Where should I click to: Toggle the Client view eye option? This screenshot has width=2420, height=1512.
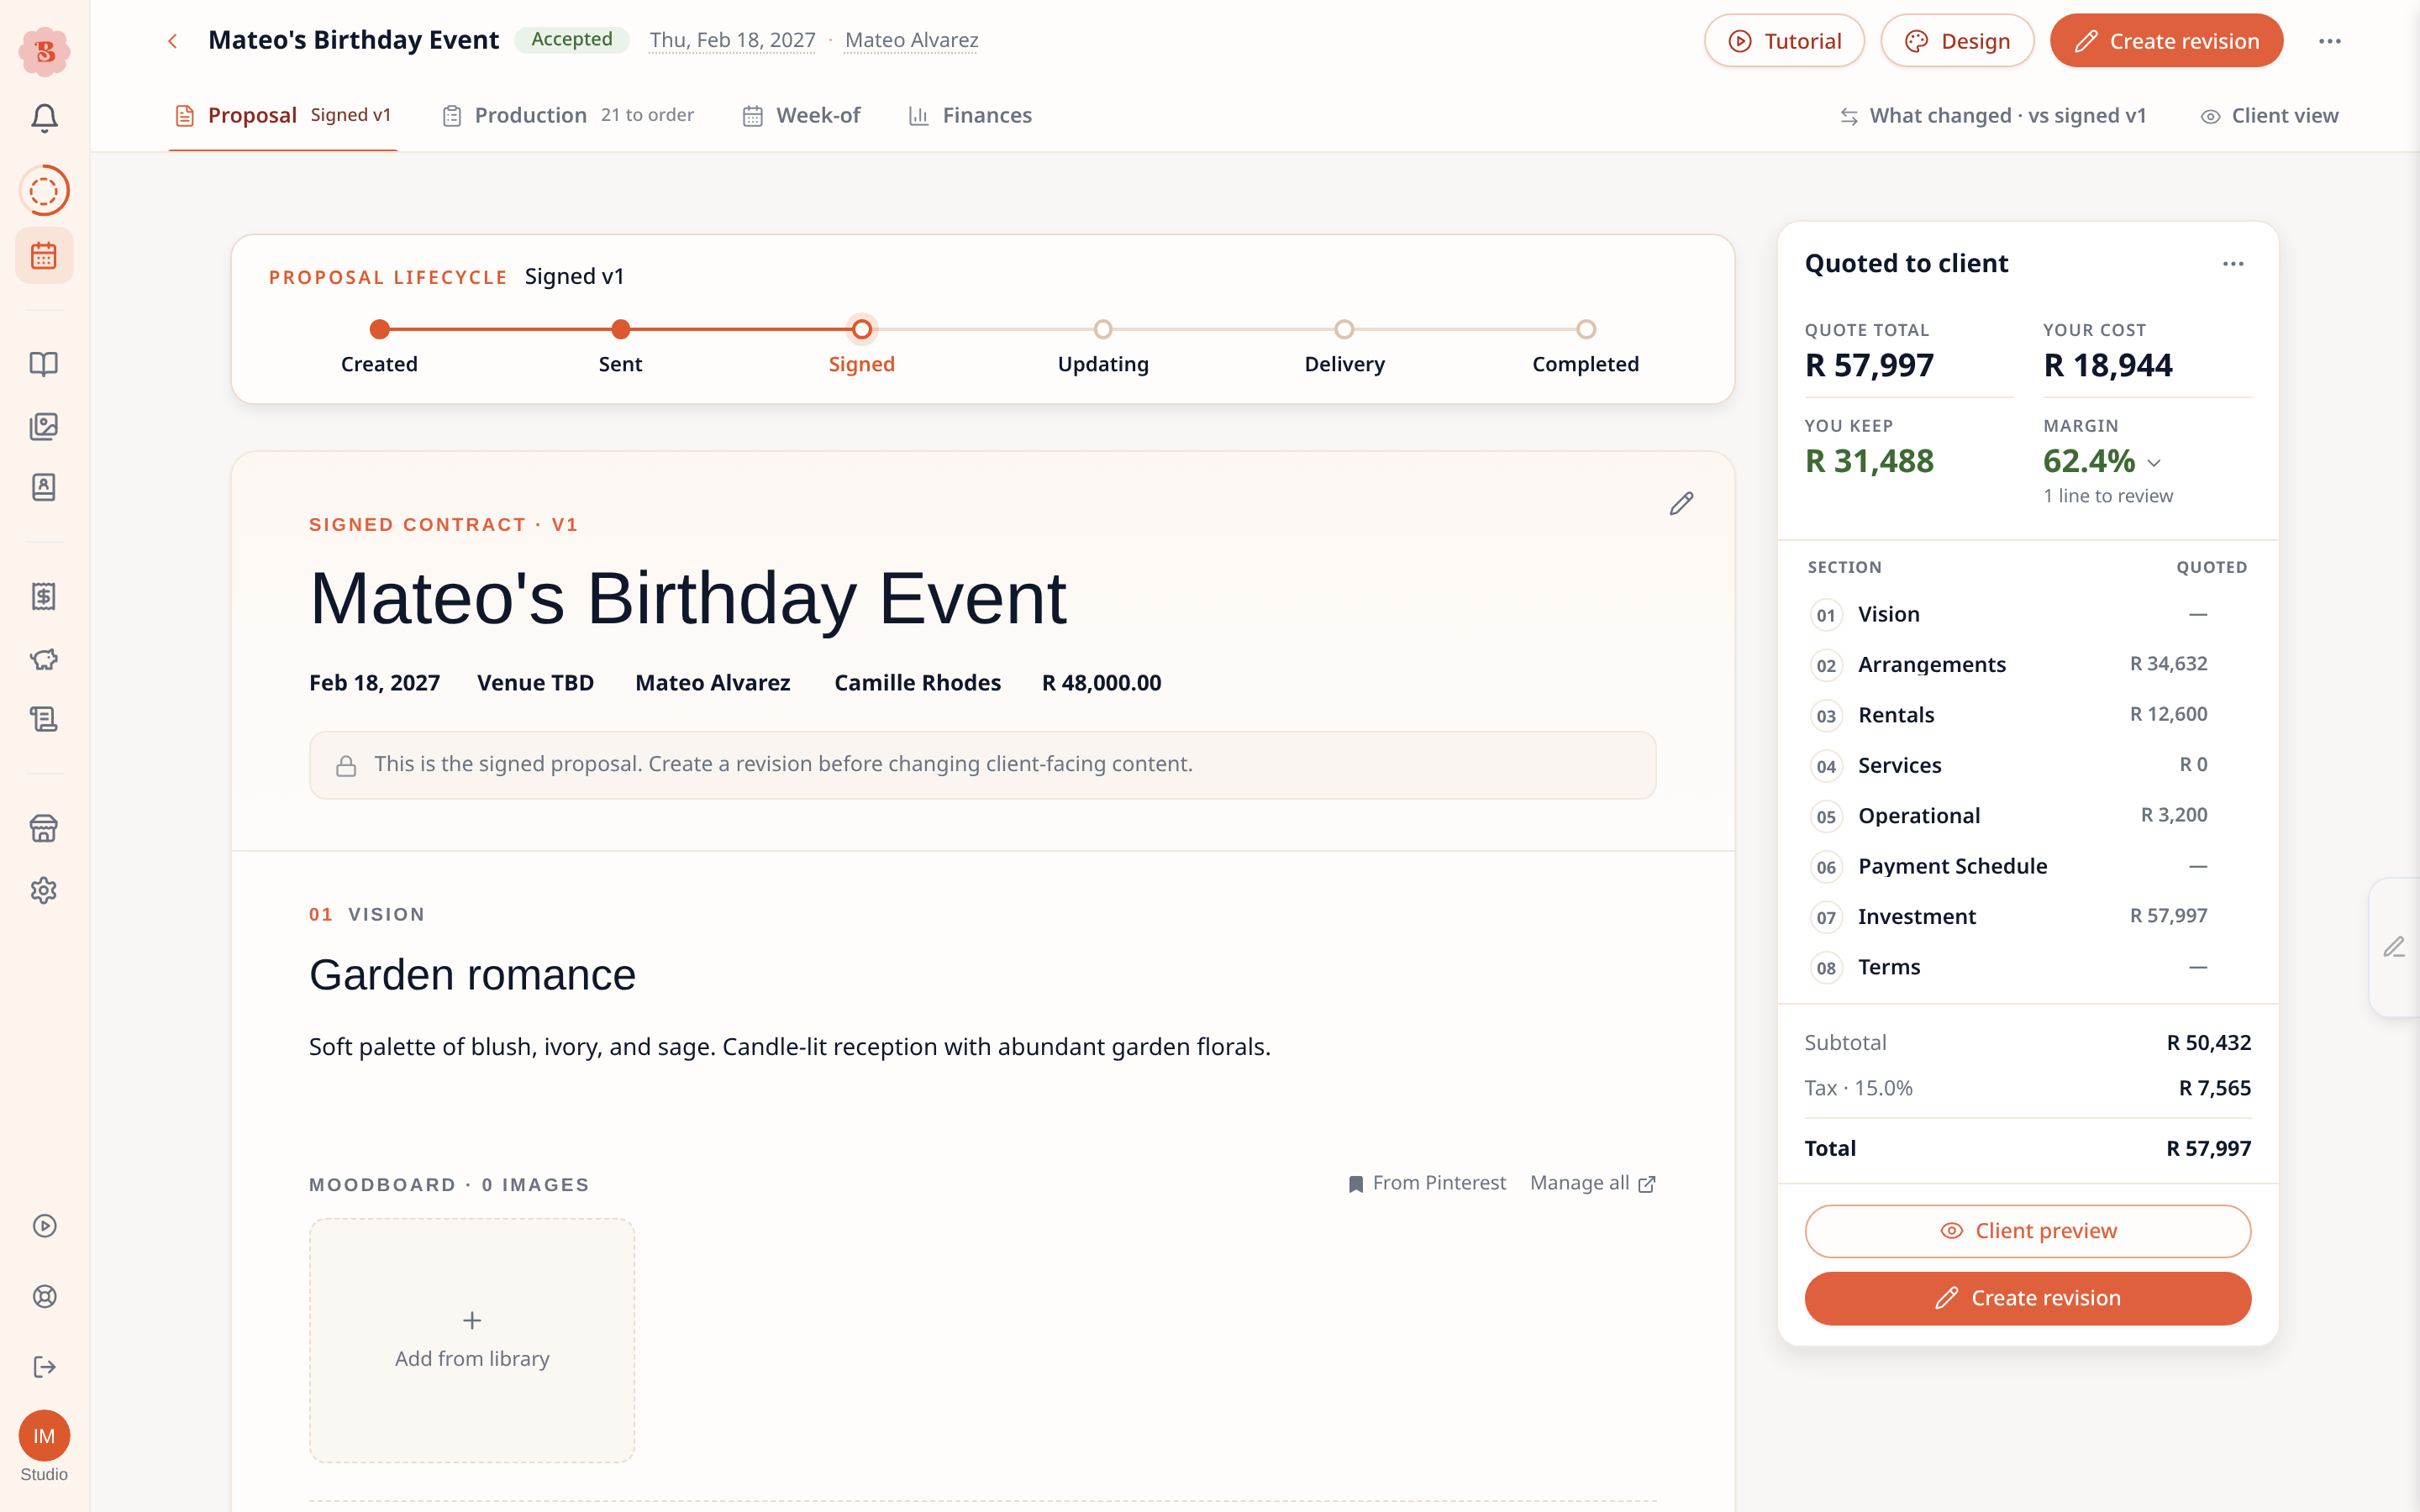click(x=2269, y=116)
